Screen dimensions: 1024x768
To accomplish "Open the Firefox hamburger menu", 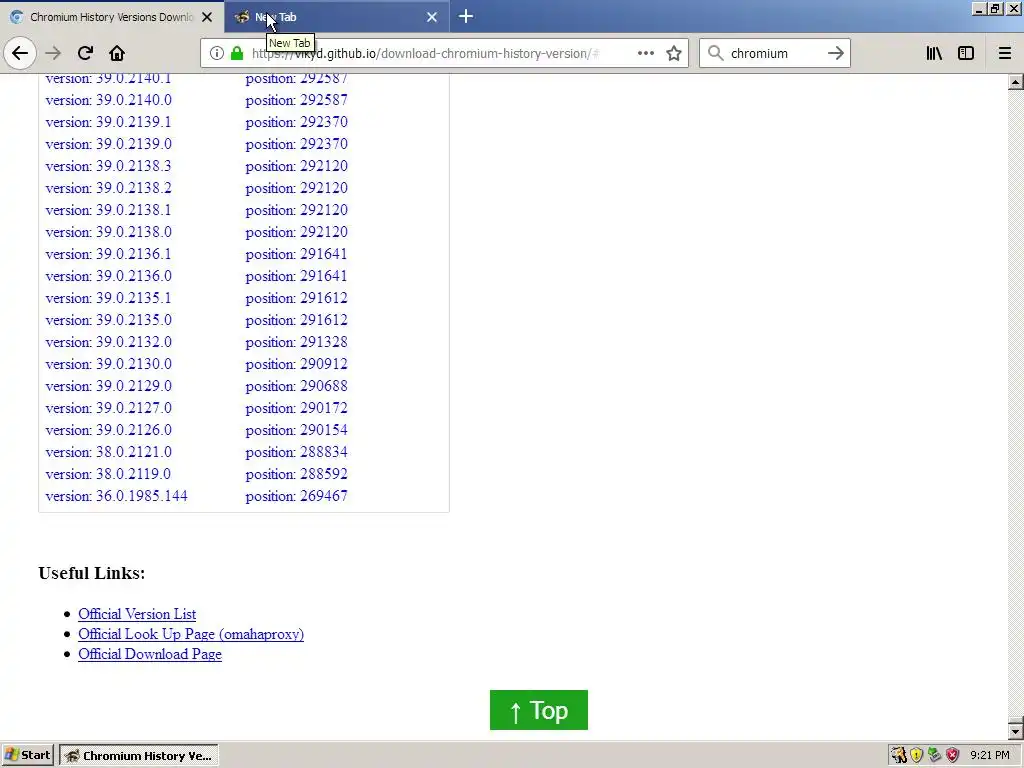I will (1005, 53).
